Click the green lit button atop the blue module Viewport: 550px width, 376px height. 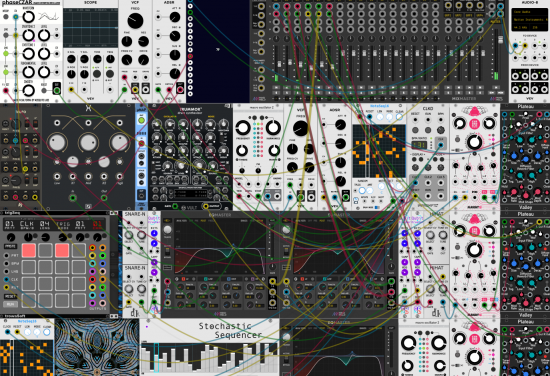(x=141, y=120)
